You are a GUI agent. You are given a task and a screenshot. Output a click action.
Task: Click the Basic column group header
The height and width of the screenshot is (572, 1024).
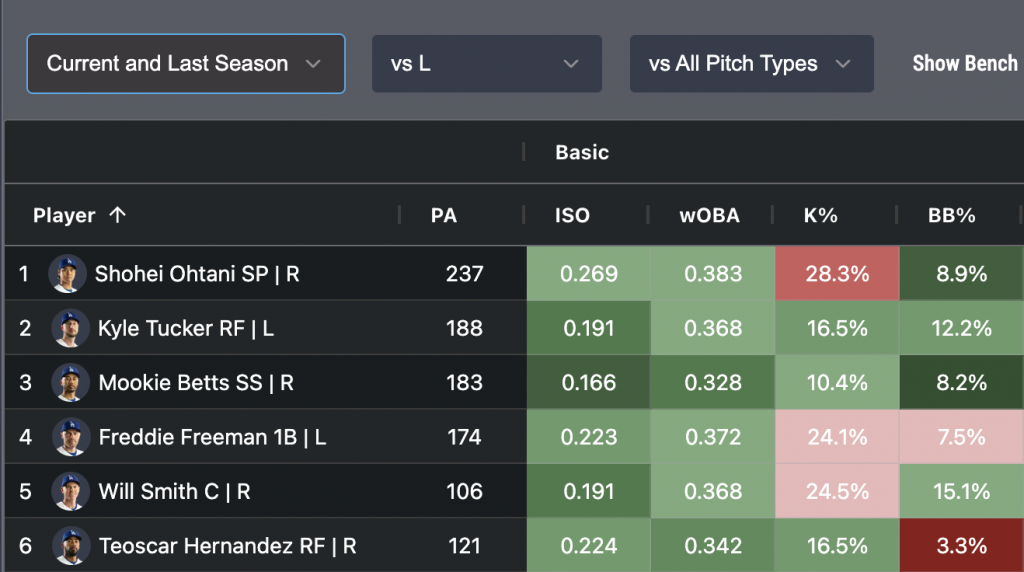click(582, 152)
